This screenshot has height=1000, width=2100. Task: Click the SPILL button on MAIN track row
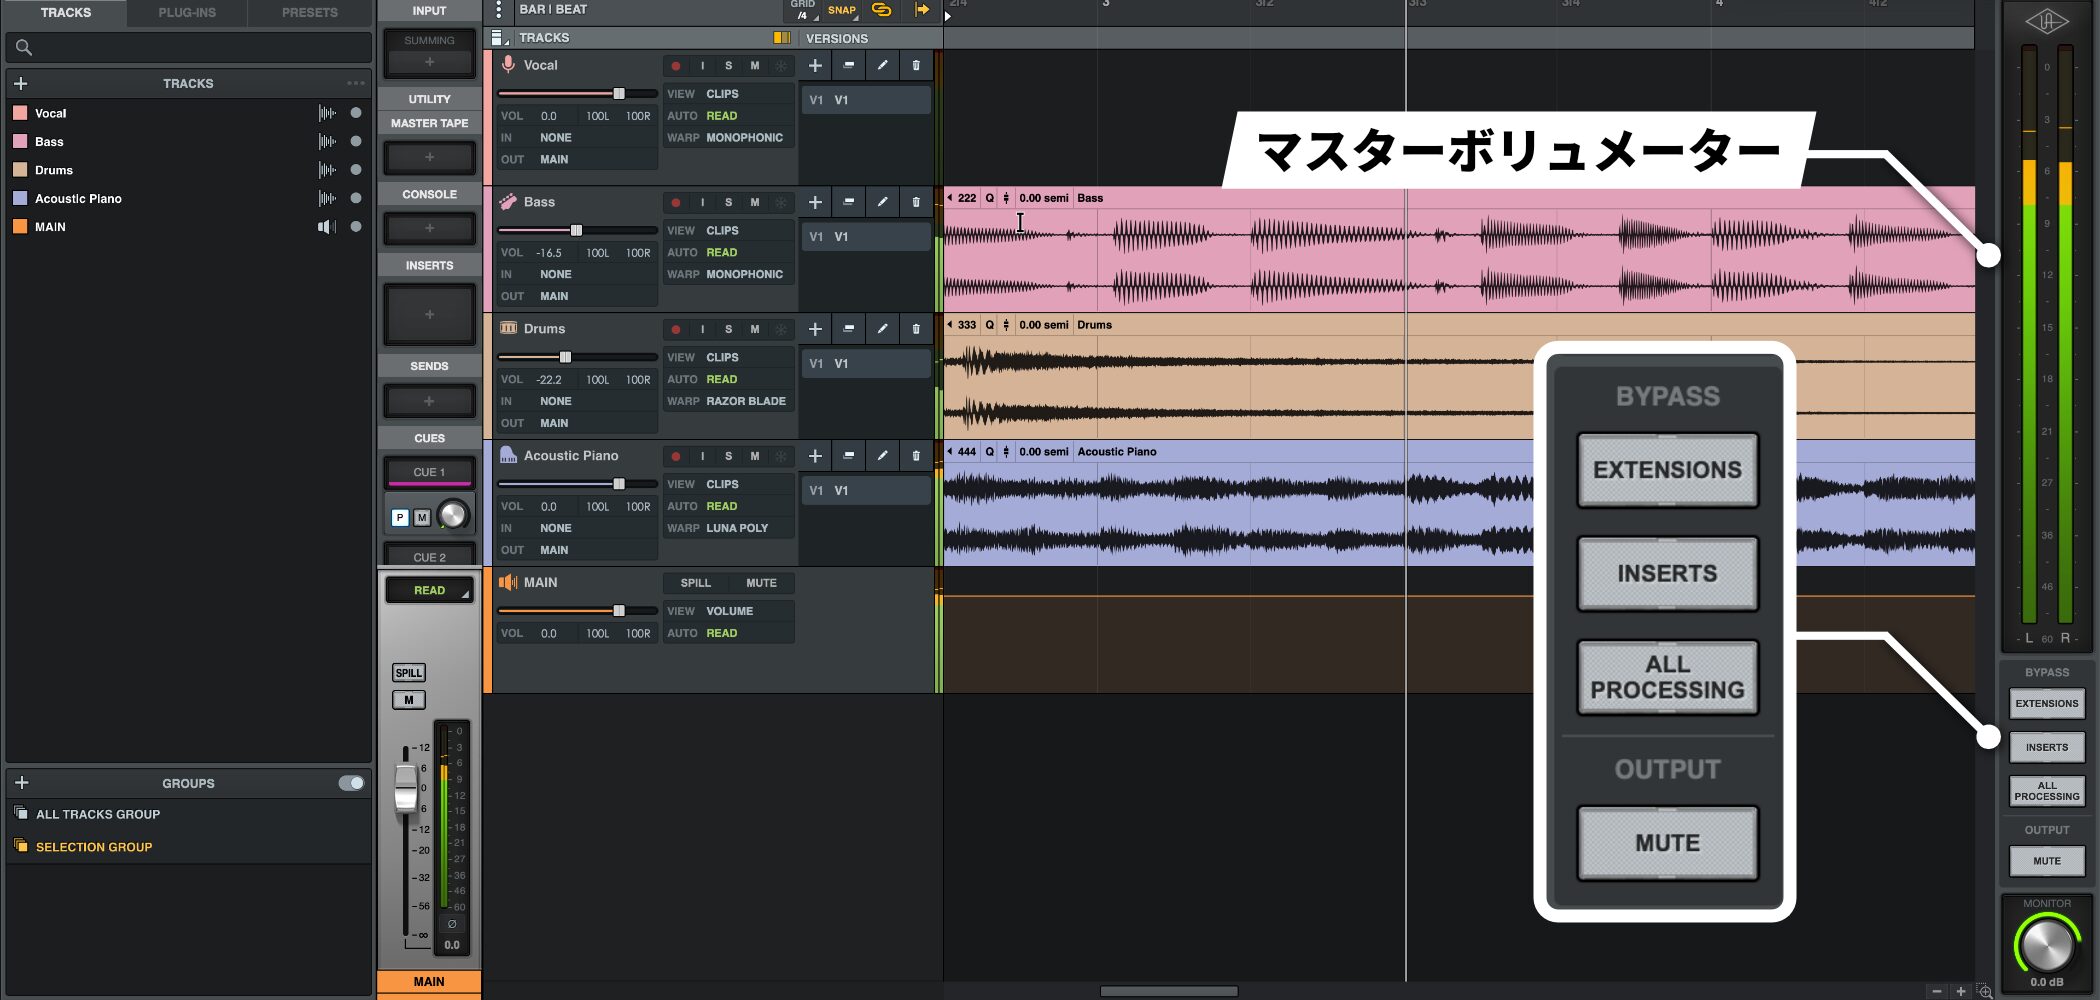point(695,583)
